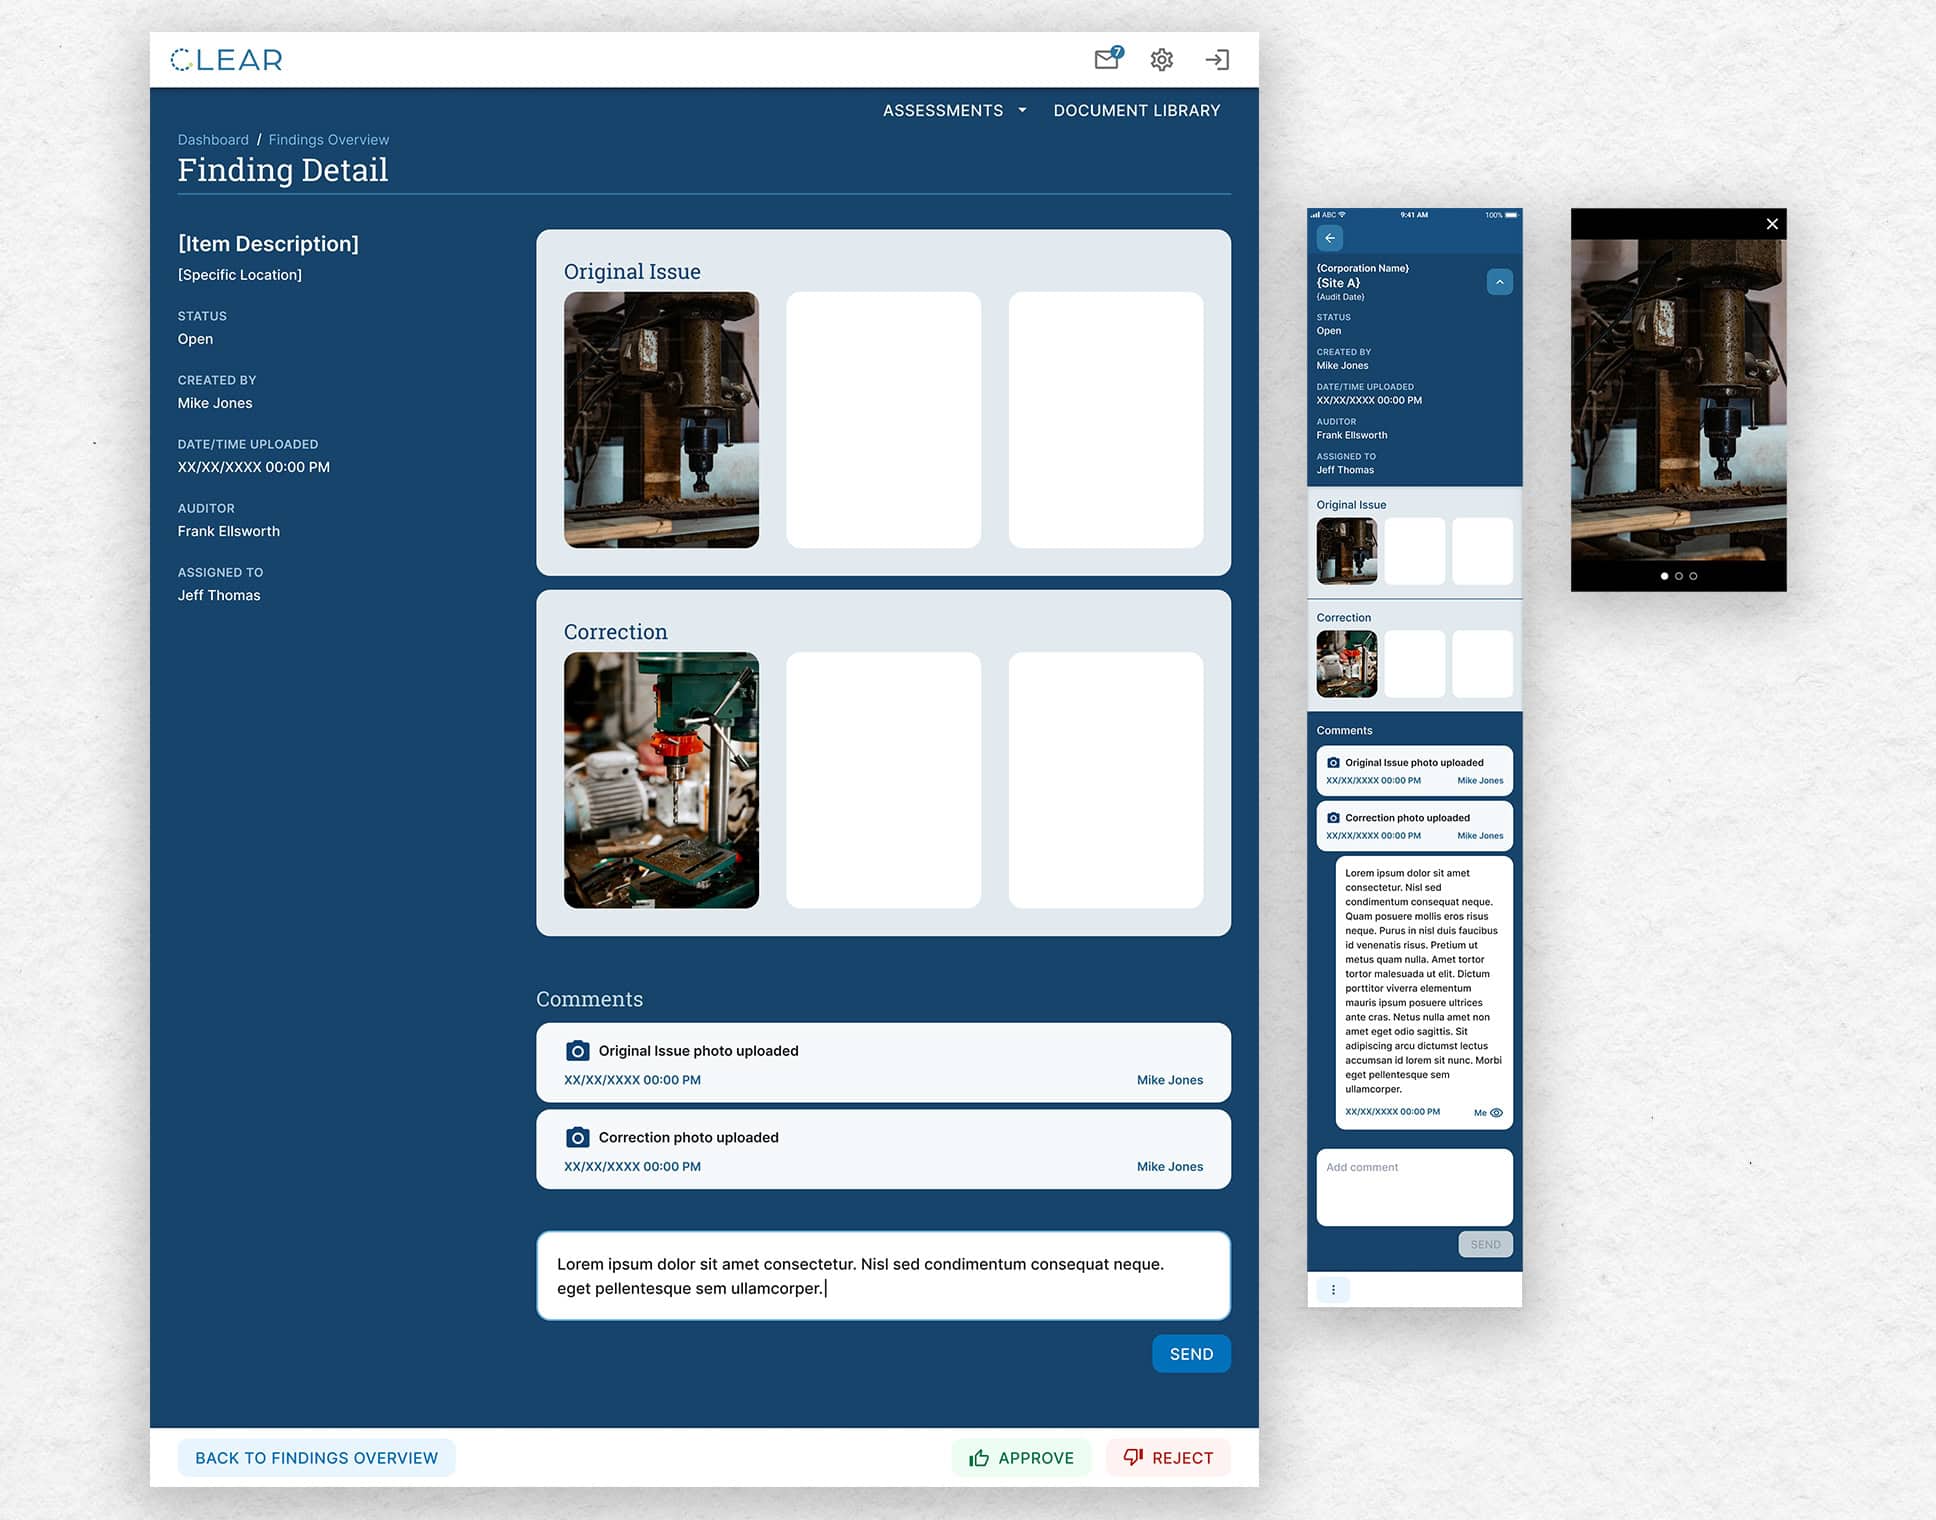Focus the mobile Add comment field
The height and width of the screenshot is (1520, 1936).
pos(1414,1187)
